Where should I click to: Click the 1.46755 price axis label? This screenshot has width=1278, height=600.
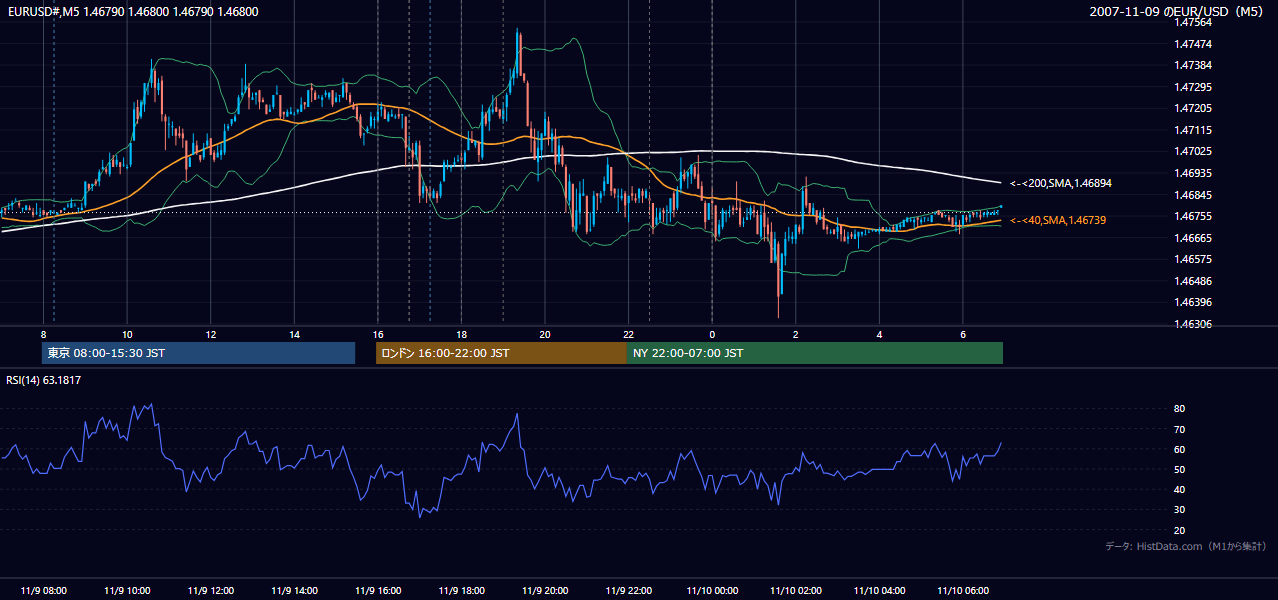click(1193, 216)
